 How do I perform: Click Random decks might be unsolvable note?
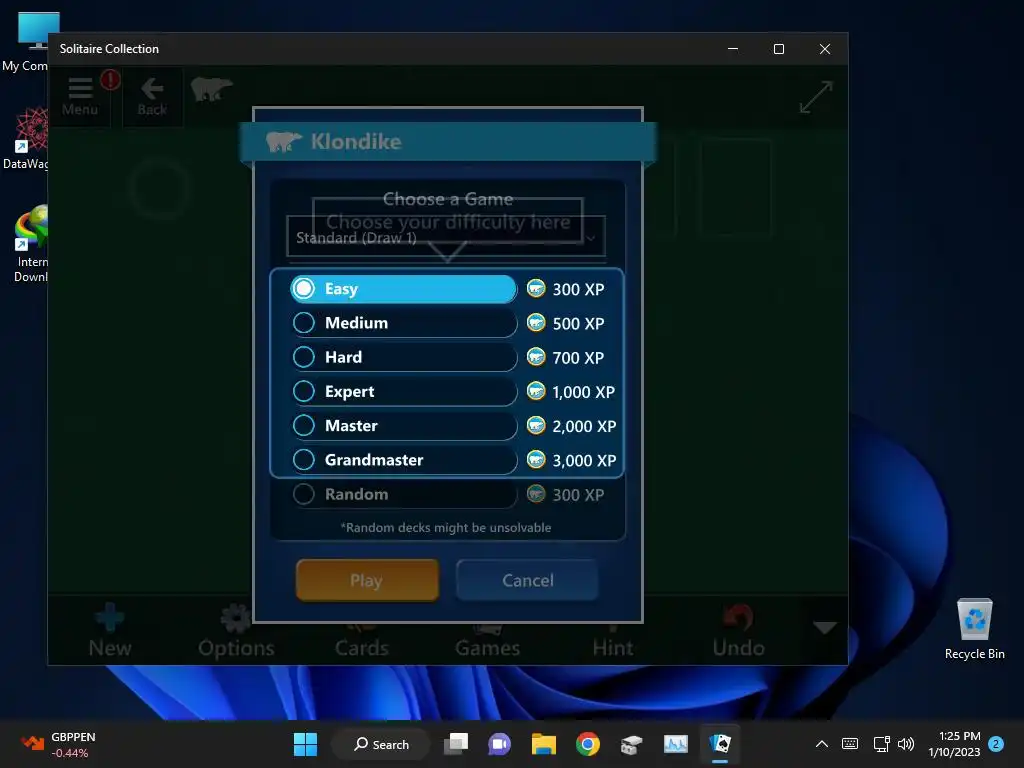click(x=445, y=528)
